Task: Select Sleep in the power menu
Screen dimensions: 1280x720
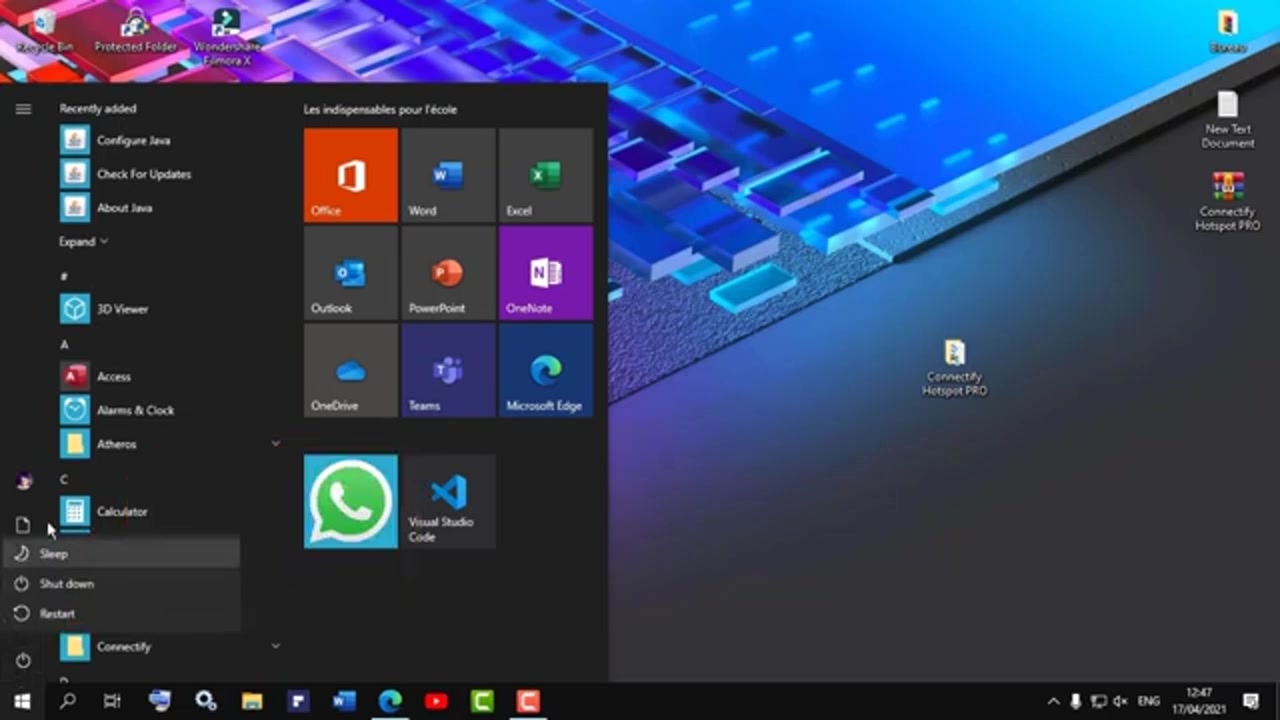Action: click(121, 553)
